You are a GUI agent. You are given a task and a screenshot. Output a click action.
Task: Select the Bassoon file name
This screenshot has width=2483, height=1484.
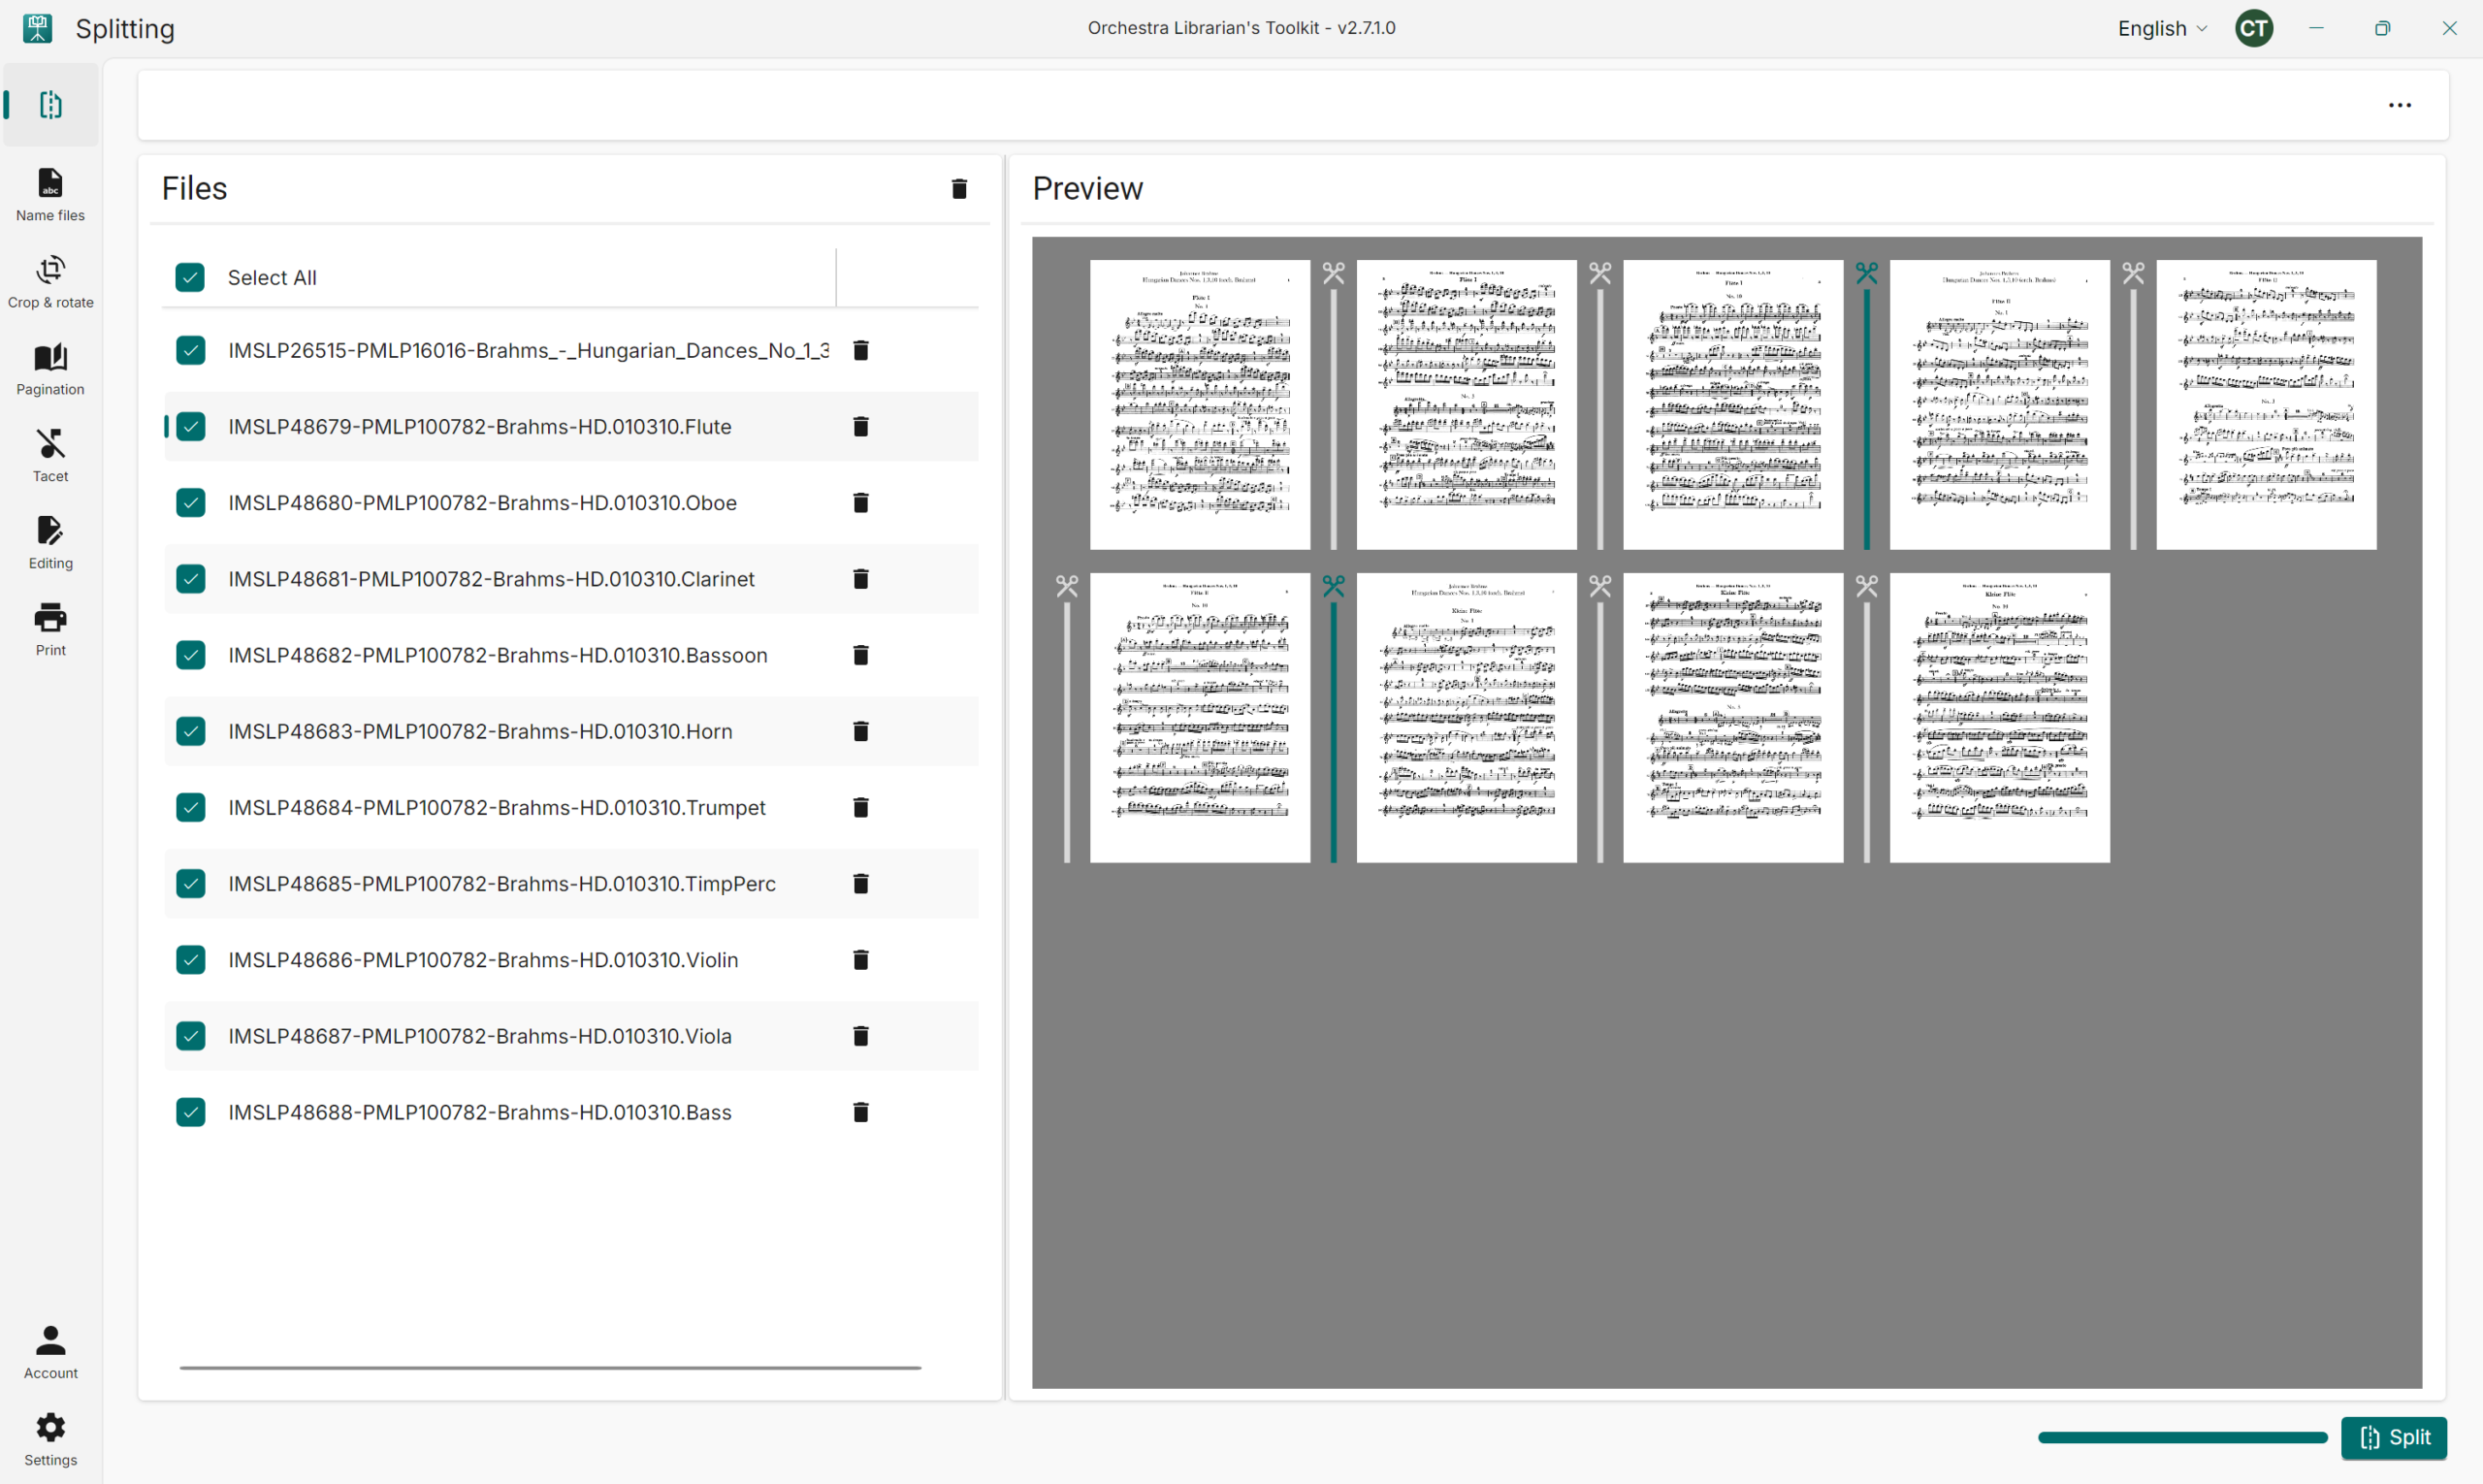498,655
